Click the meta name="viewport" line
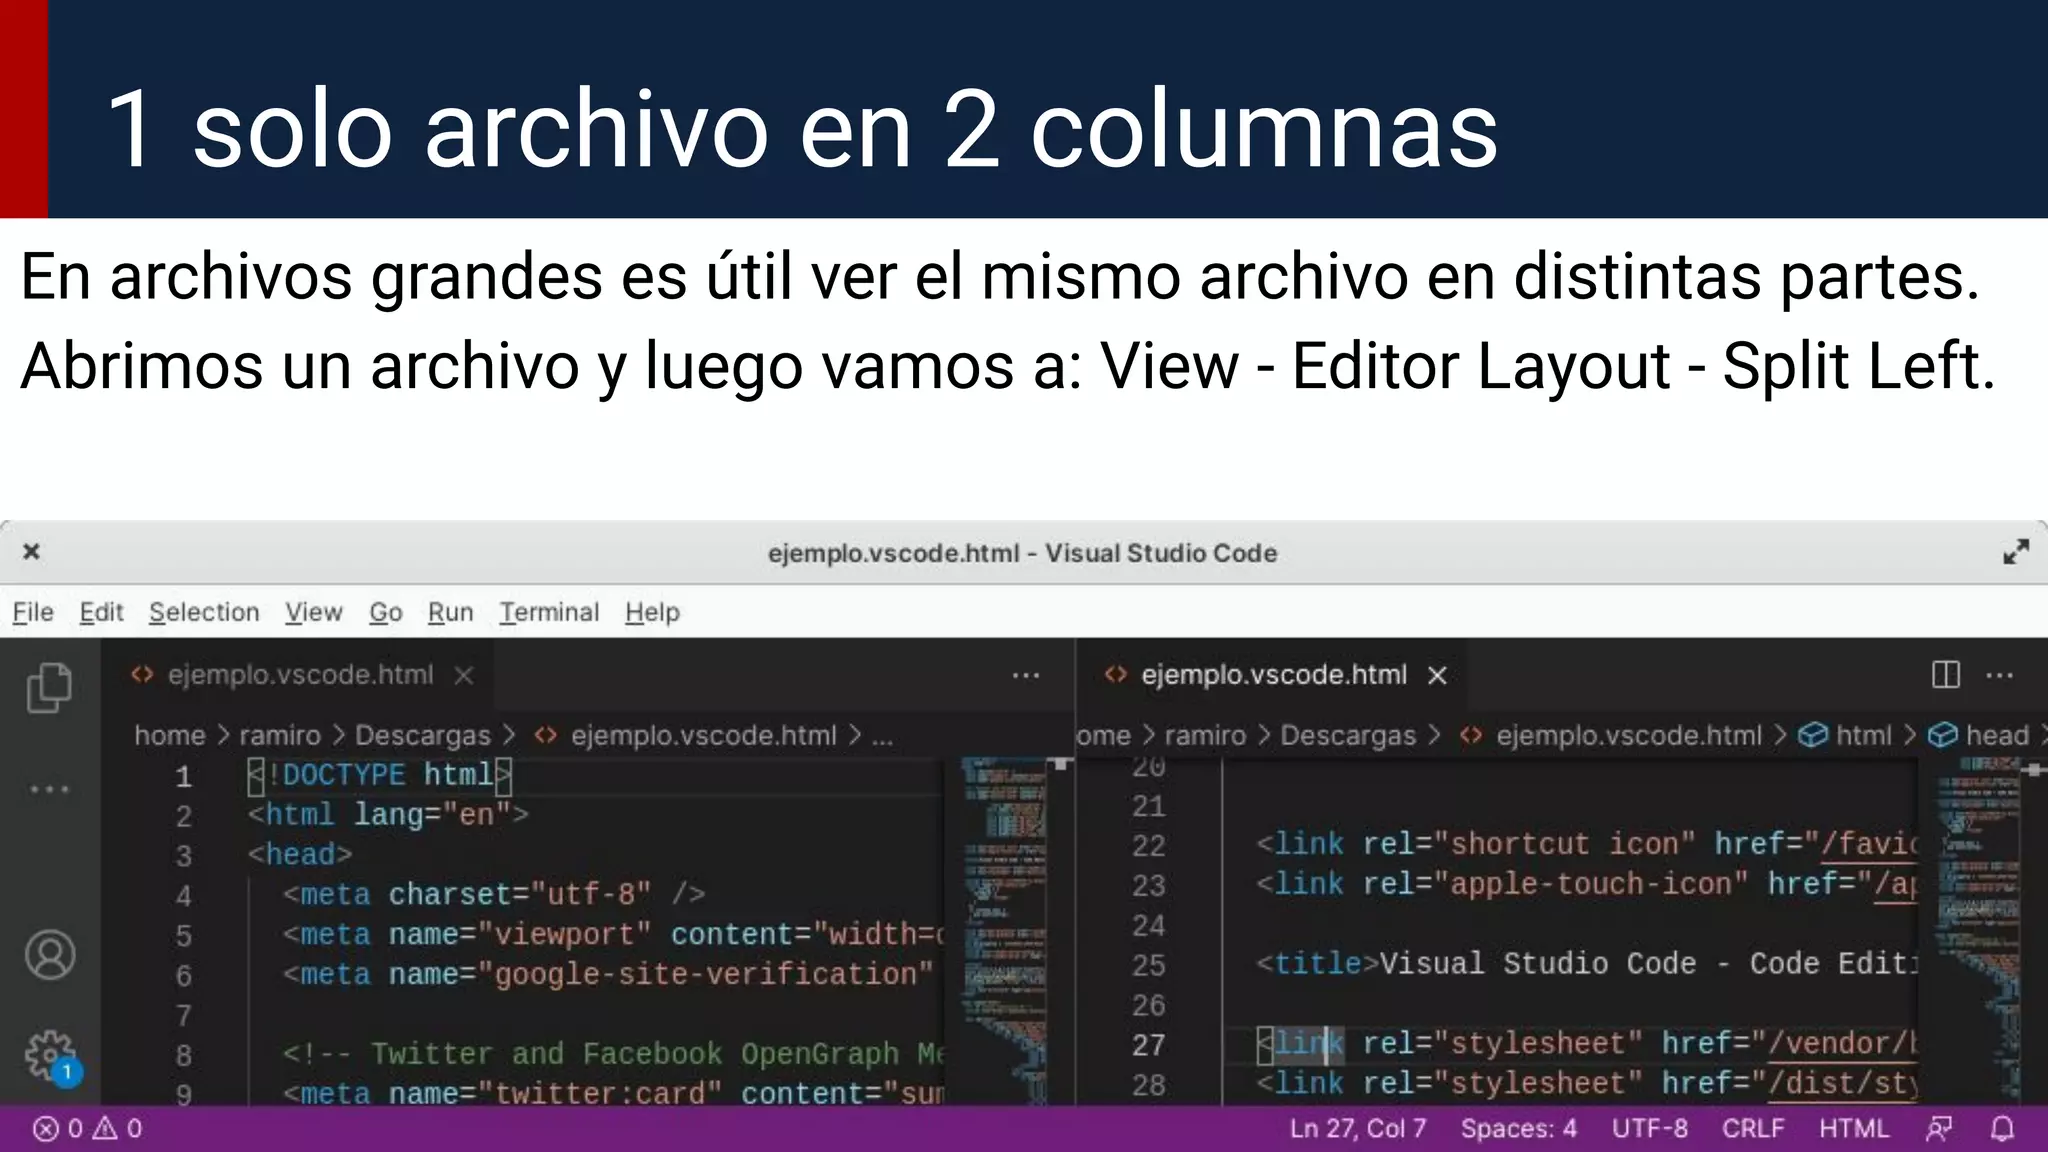 click(613, 934)
